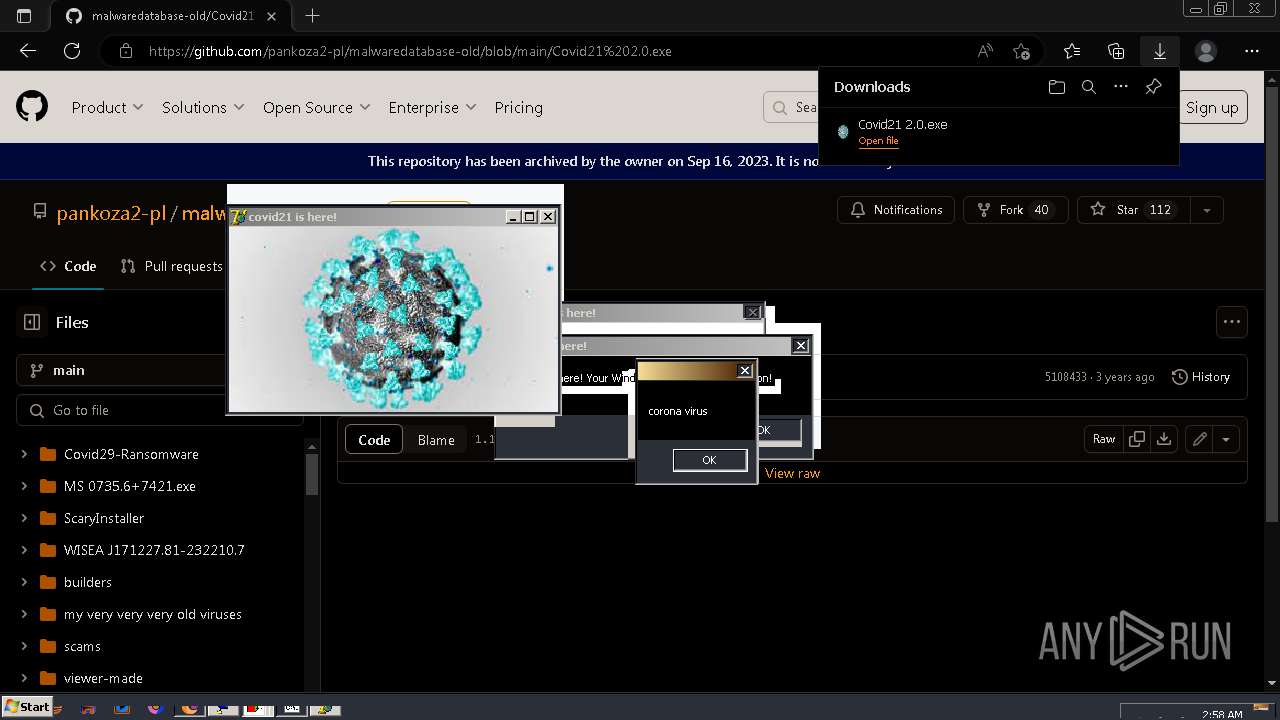The image size is (1280, 720).
Task: Open the three-dot file options button
Action: click(1232, 322)
